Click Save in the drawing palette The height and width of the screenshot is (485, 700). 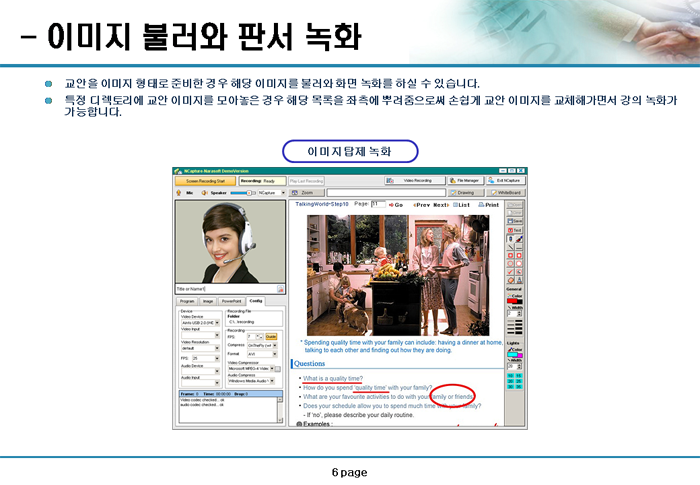(x=515, y=221)
